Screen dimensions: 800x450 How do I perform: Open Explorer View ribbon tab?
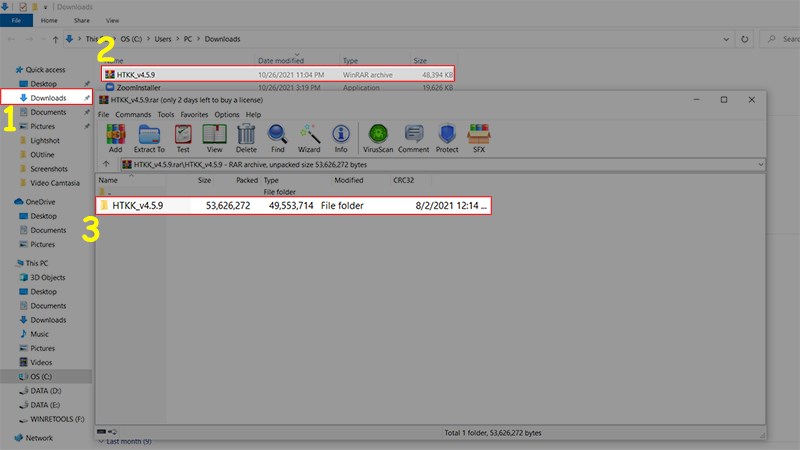(x=112, y=20)
